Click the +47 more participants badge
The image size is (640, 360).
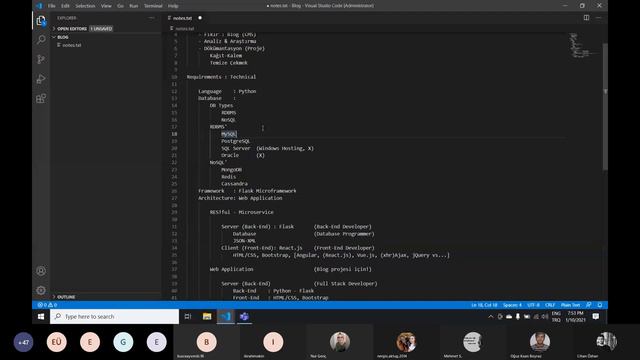click(x=23, y=342)
